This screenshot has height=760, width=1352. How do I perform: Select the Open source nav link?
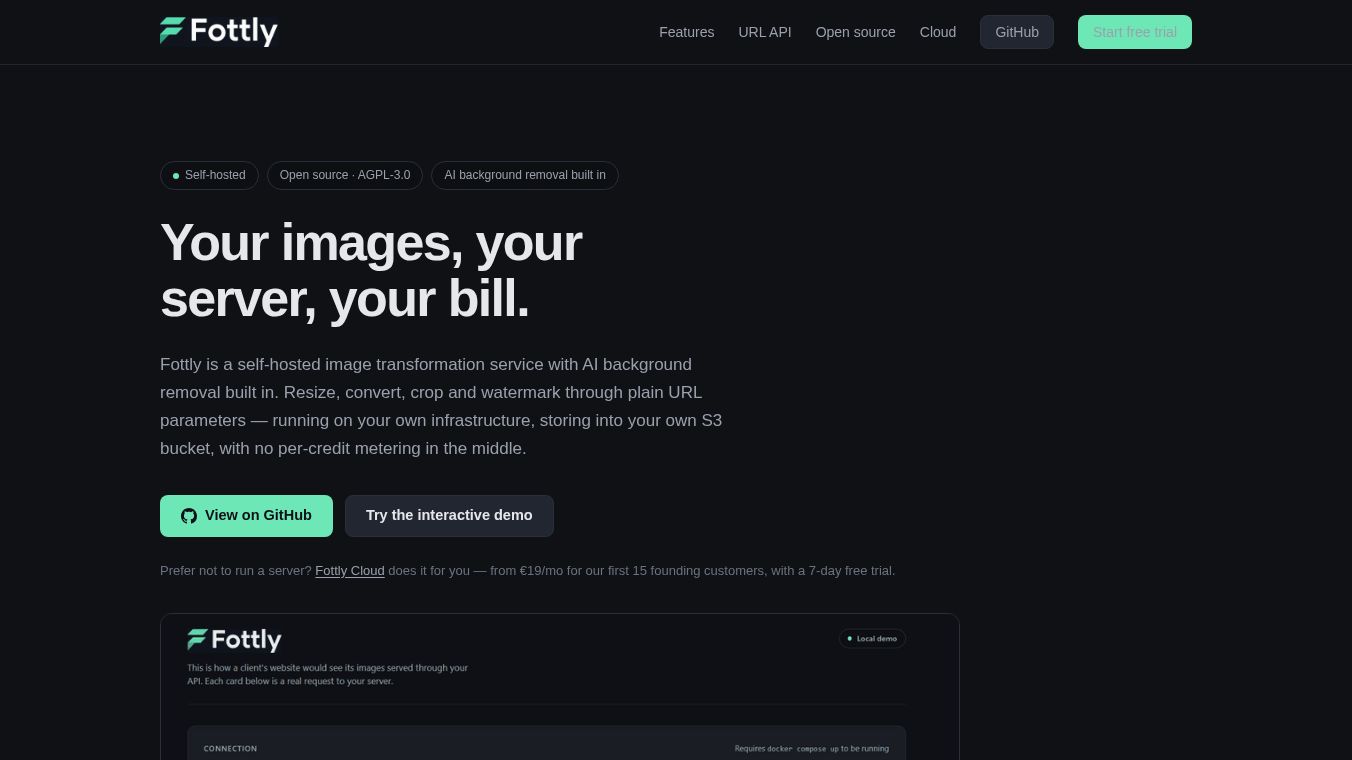(x=856, y=32)
